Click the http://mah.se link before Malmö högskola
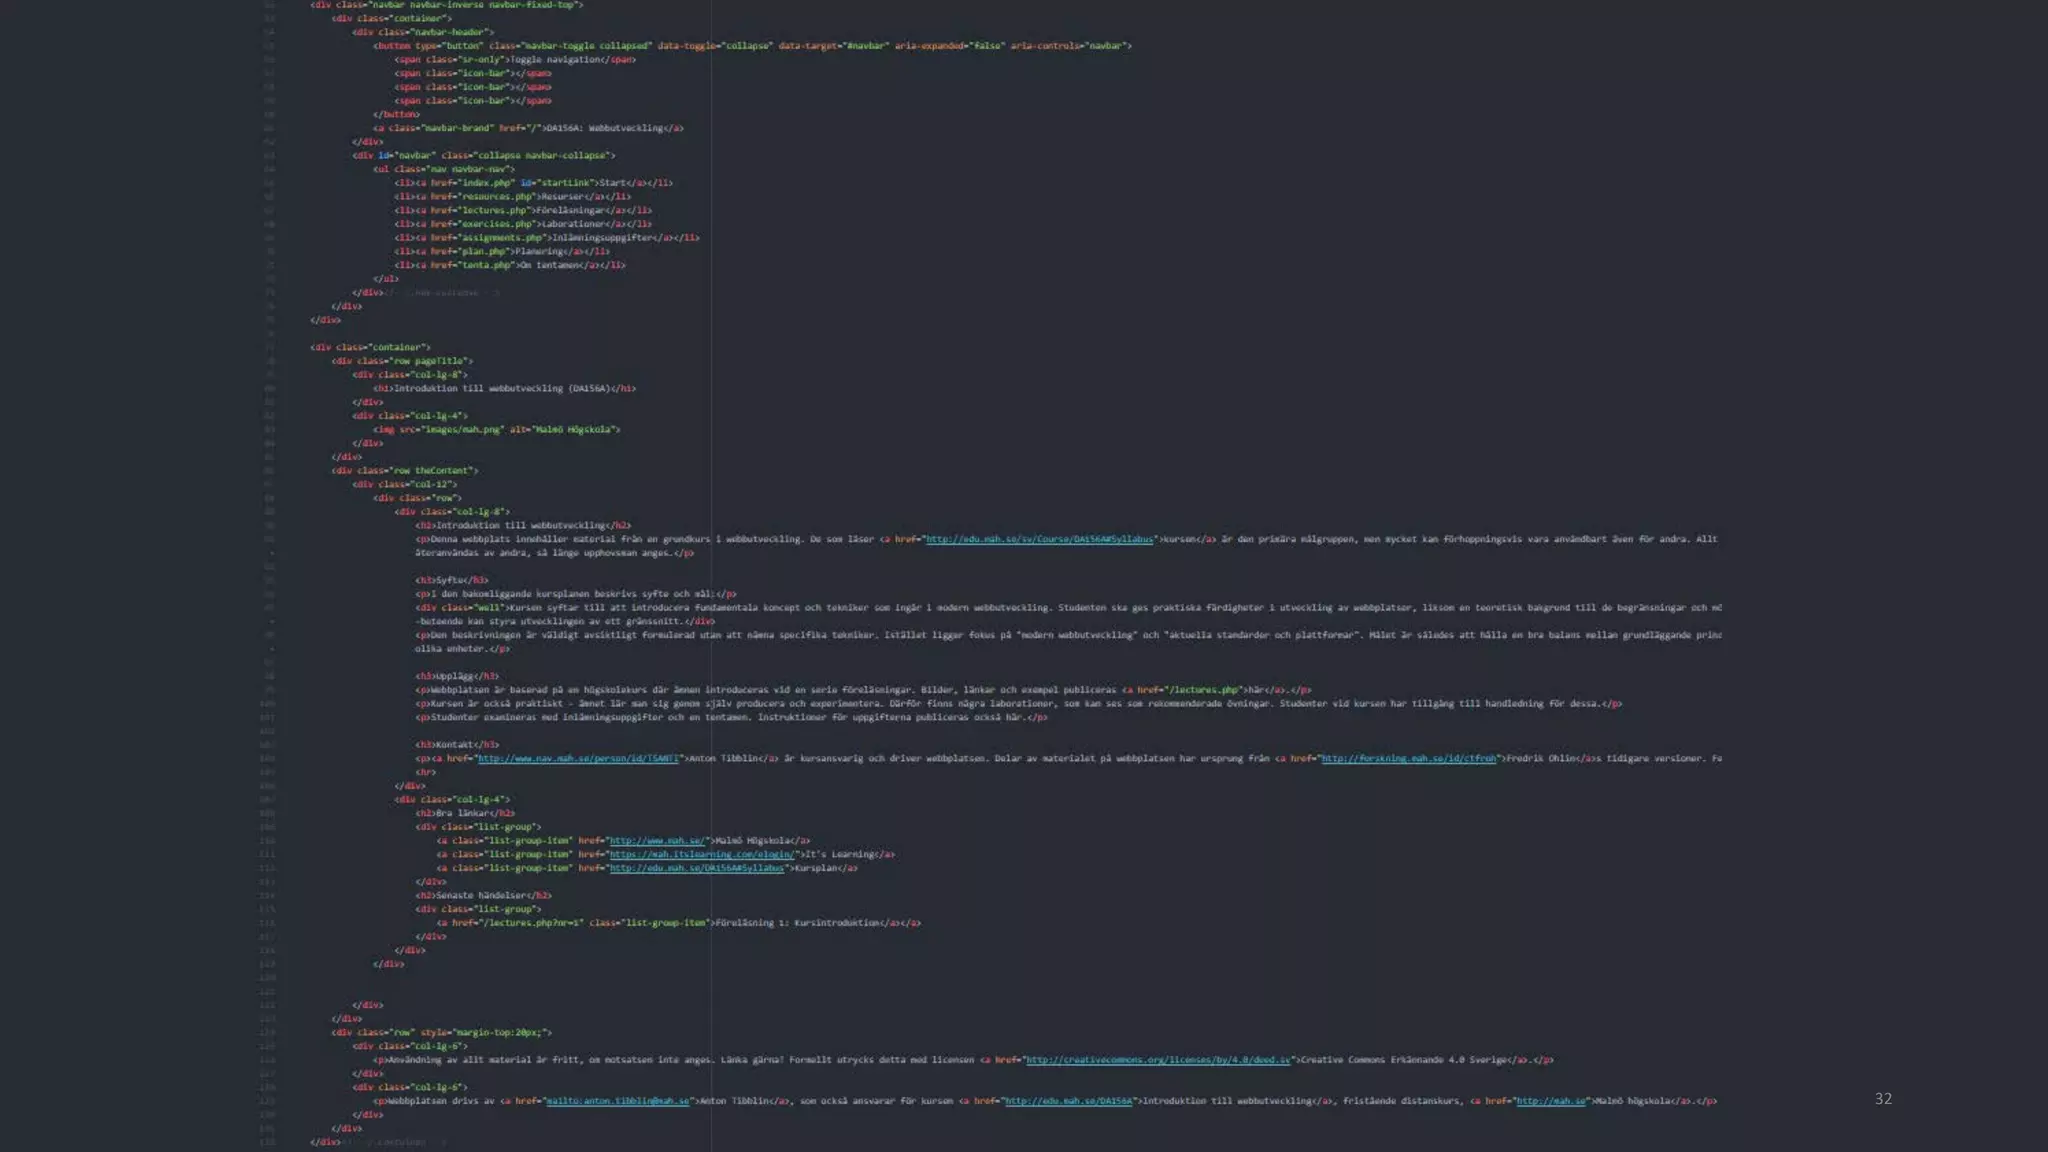Screen dimensions: 2048x1152 click(1551, 1101)
